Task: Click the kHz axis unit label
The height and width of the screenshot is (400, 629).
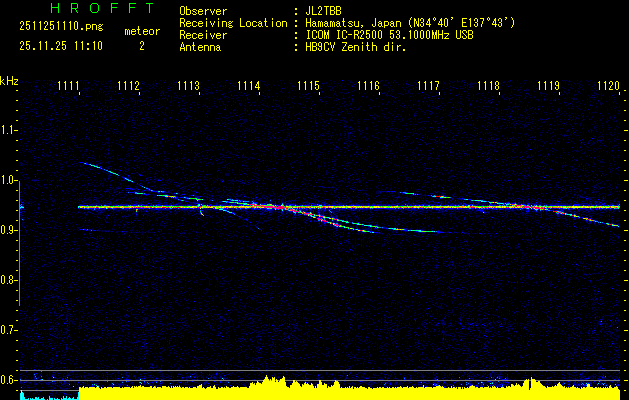Action: (10, 80)
